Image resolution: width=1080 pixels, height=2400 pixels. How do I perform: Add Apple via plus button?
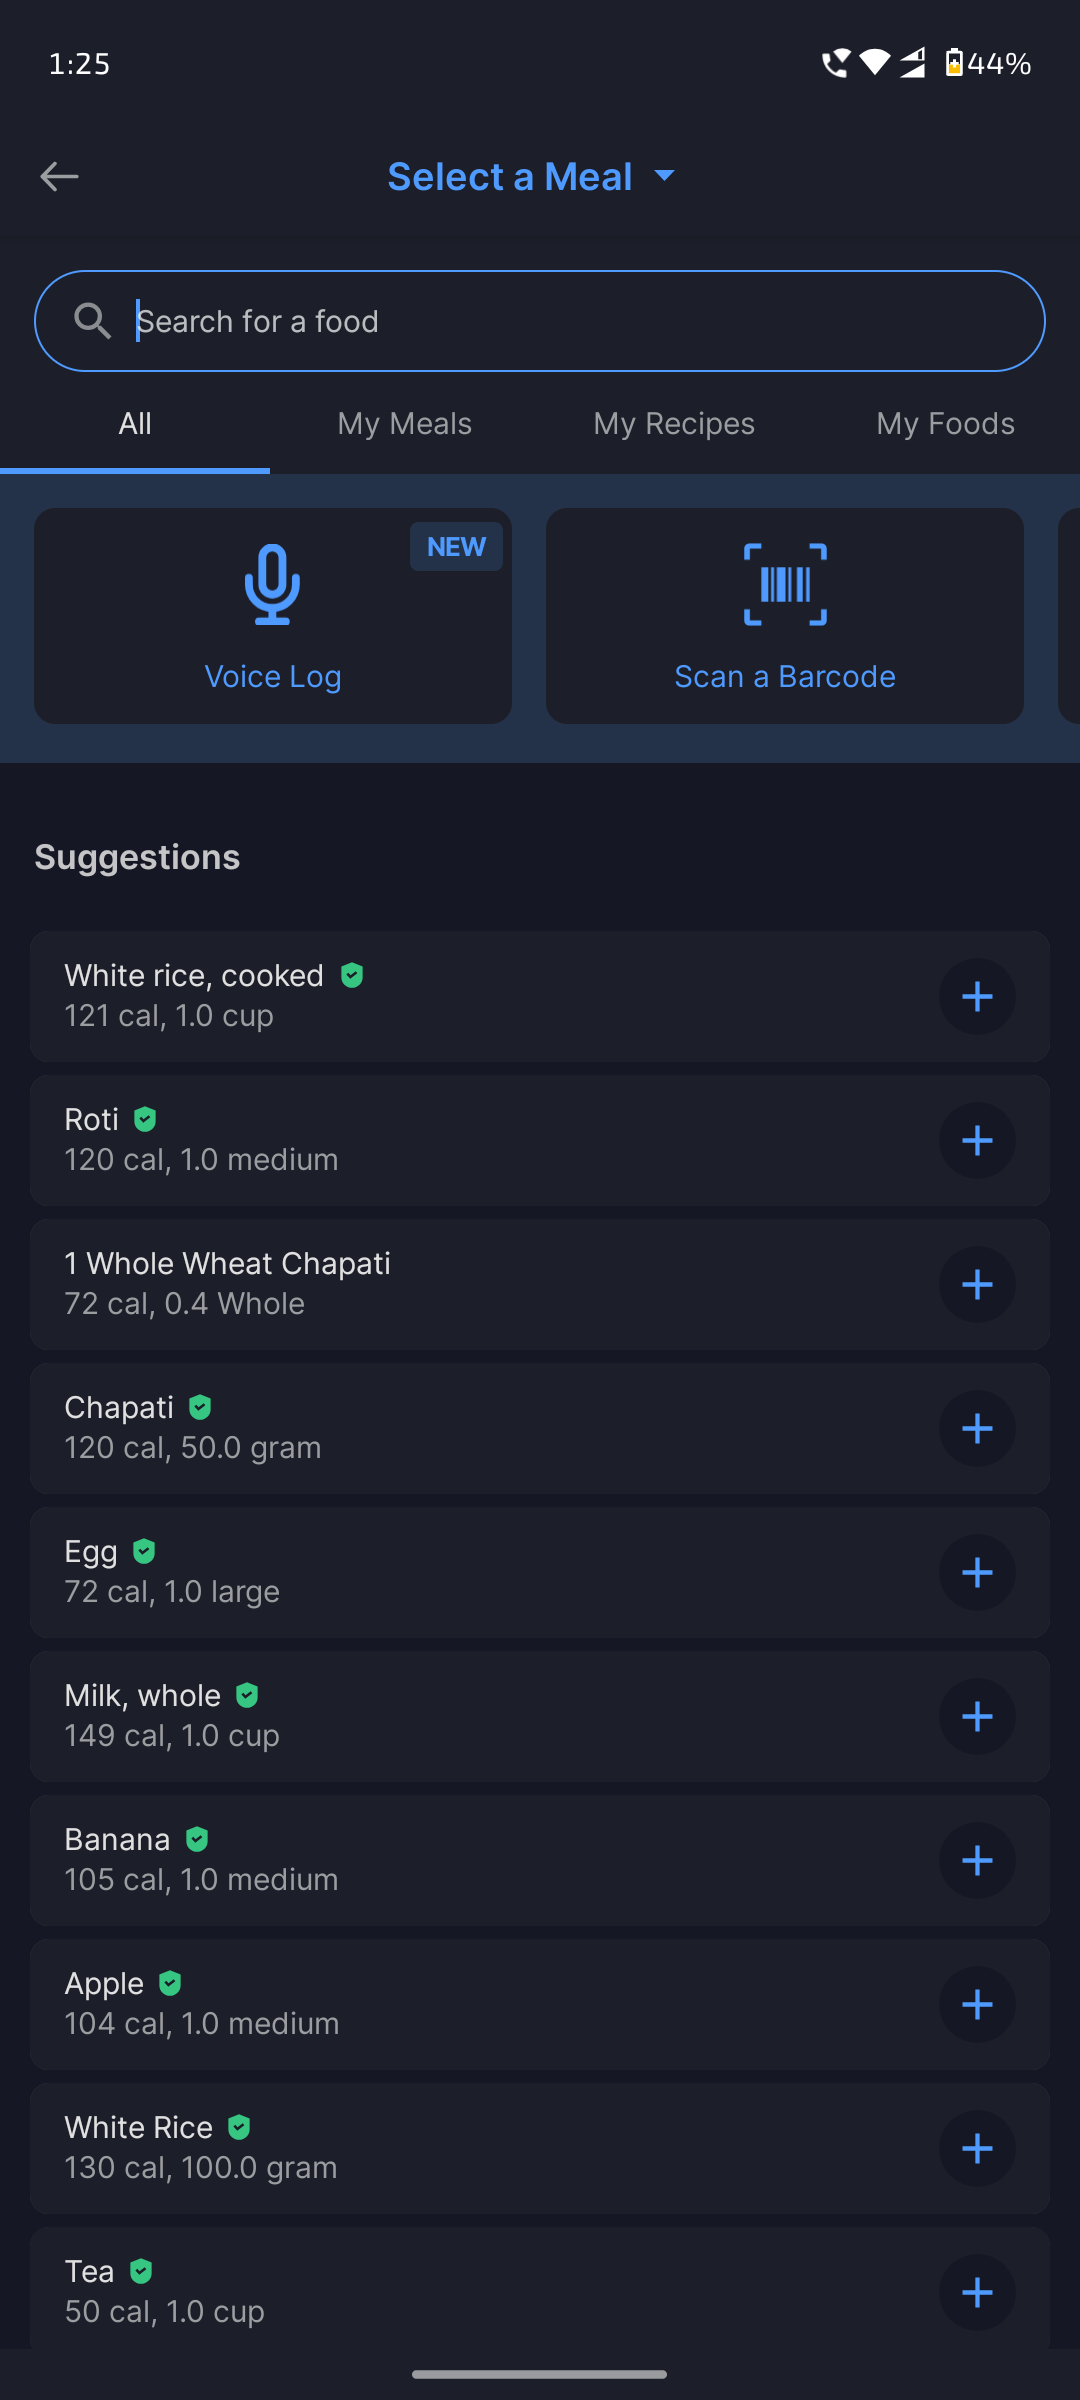coord(977,2005)
